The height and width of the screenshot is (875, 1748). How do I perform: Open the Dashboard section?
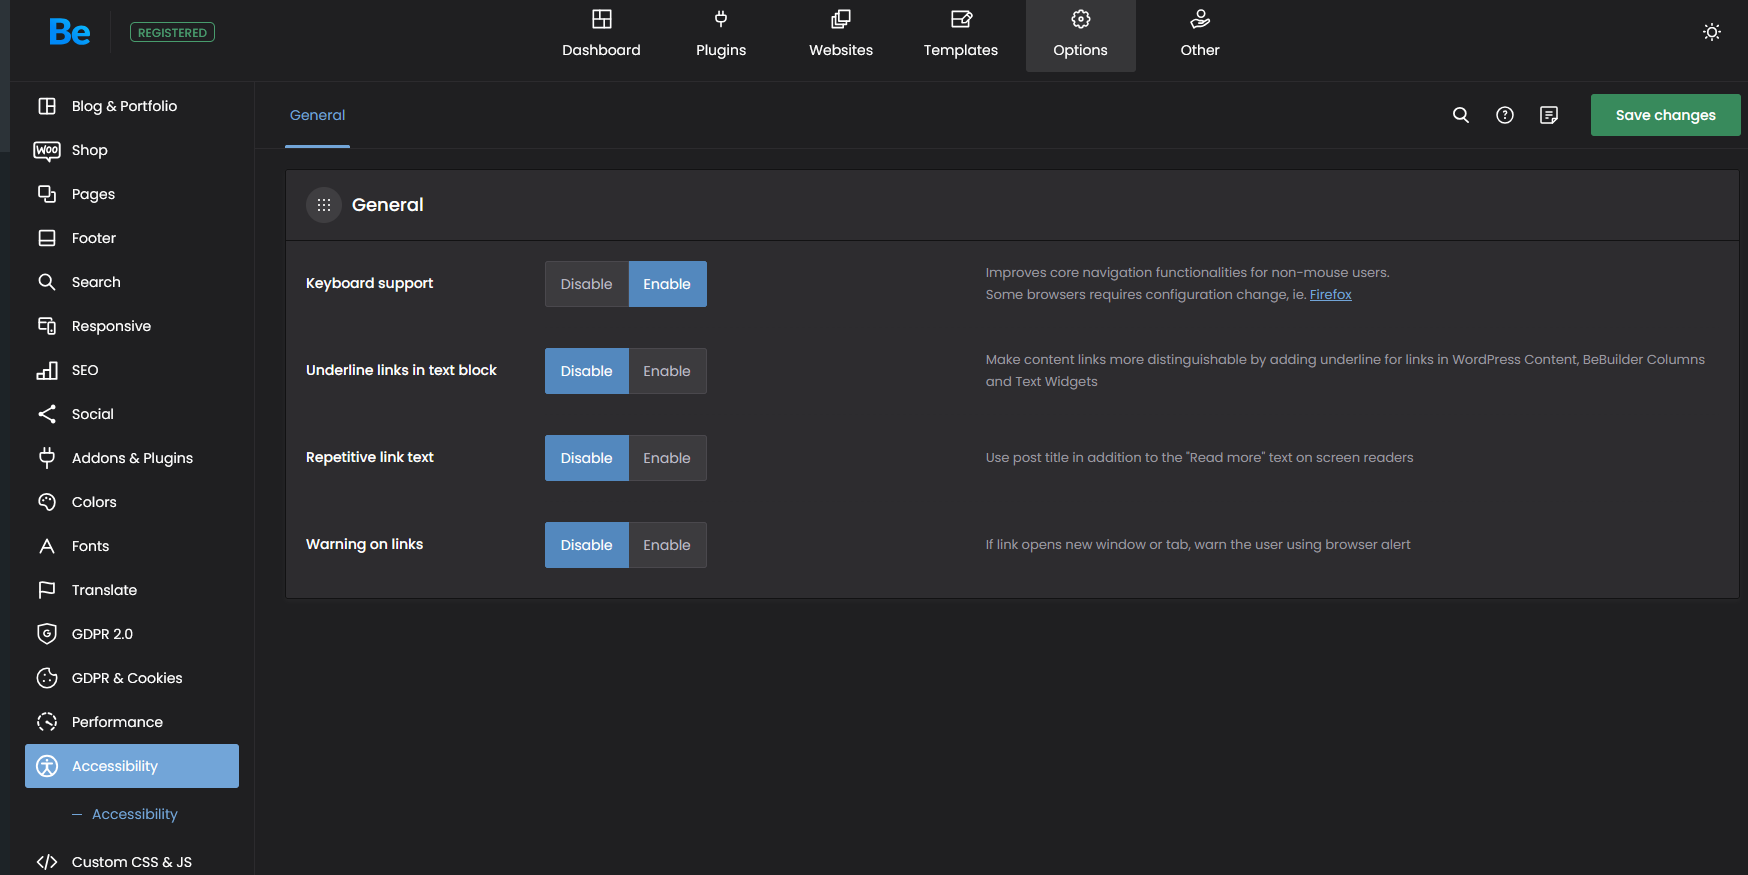(x=601, y=35)
